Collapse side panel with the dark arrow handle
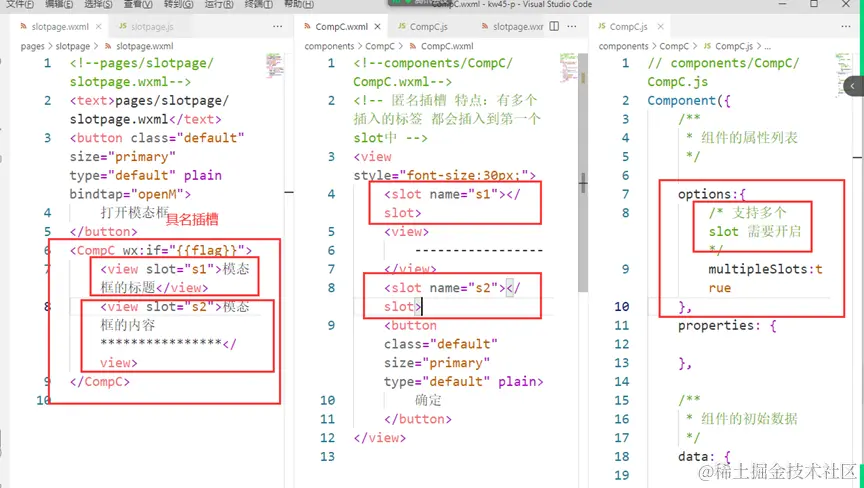This screenshot has width=864, height=488. pyautogui.click(x=853, y=86)
